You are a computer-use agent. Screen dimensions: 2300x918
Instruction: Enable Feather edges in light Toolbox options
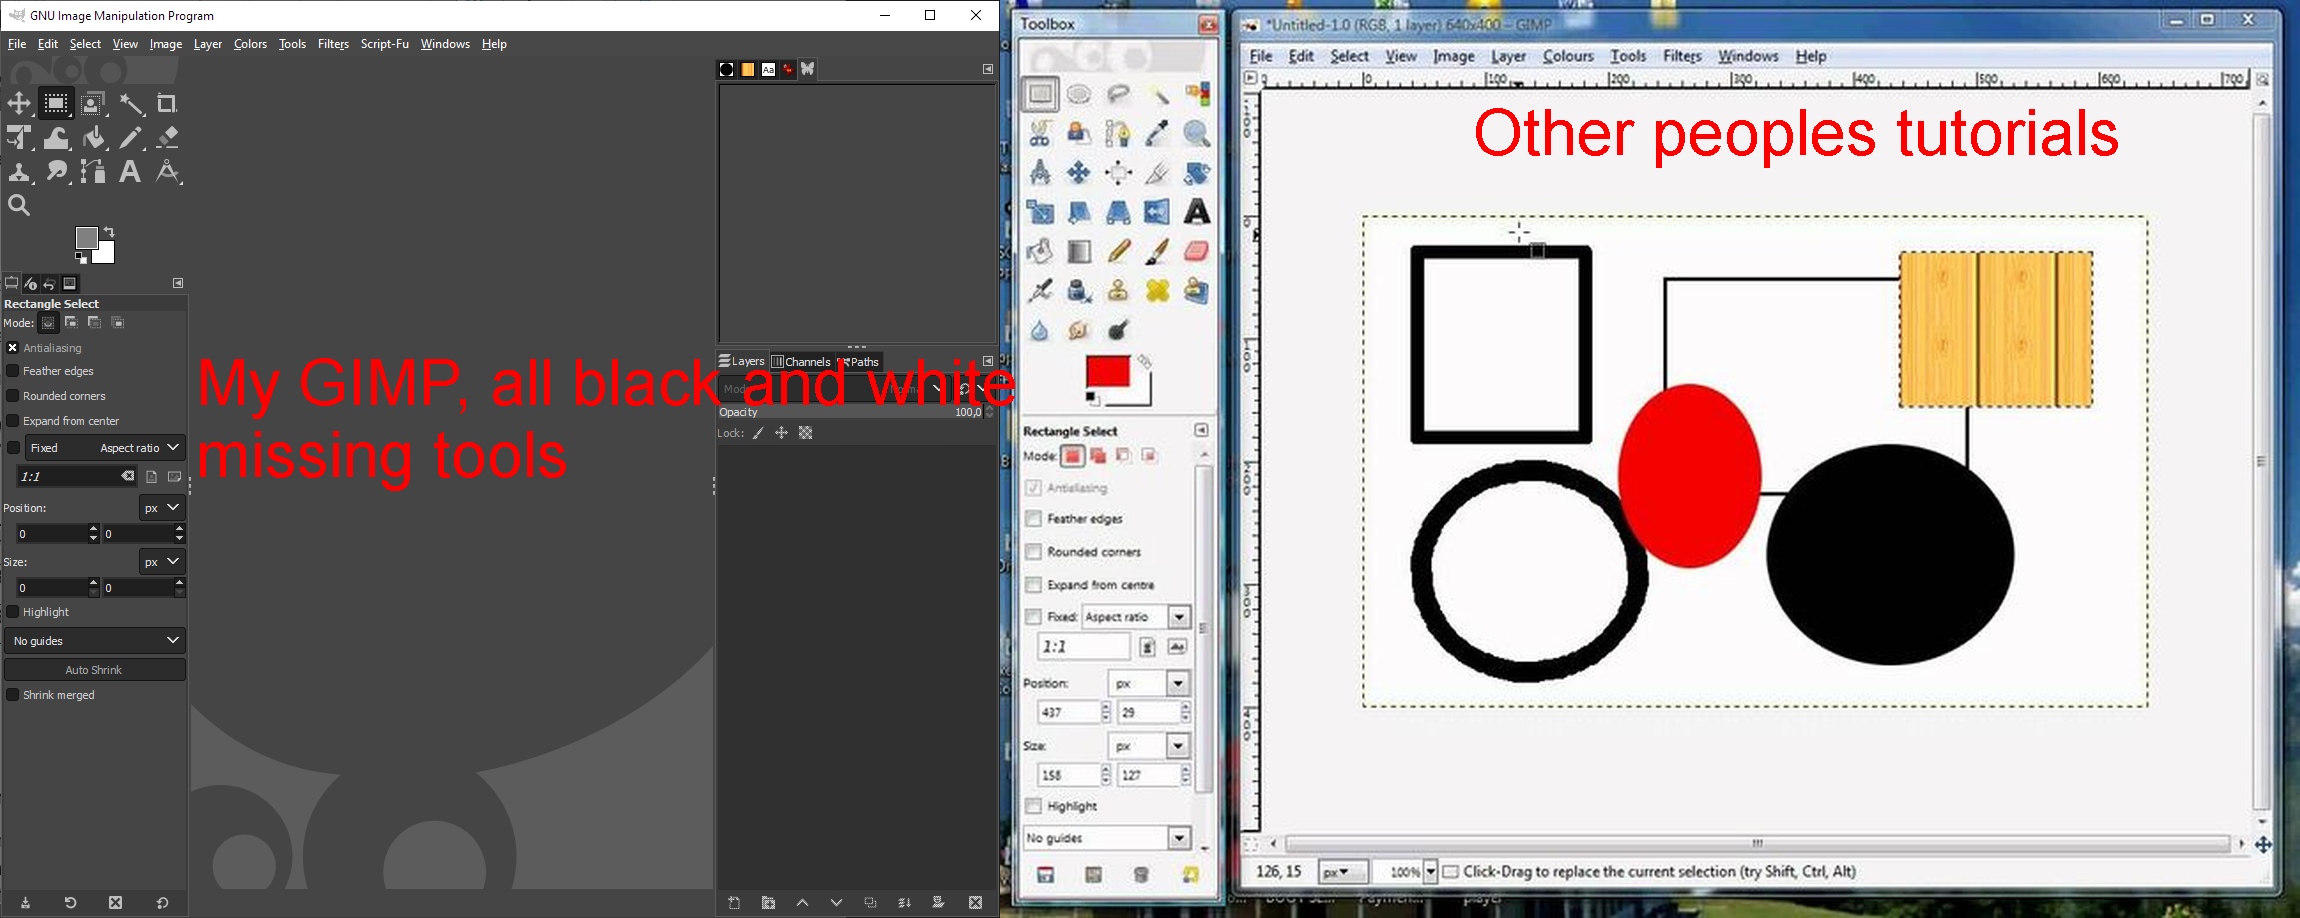1034,519
